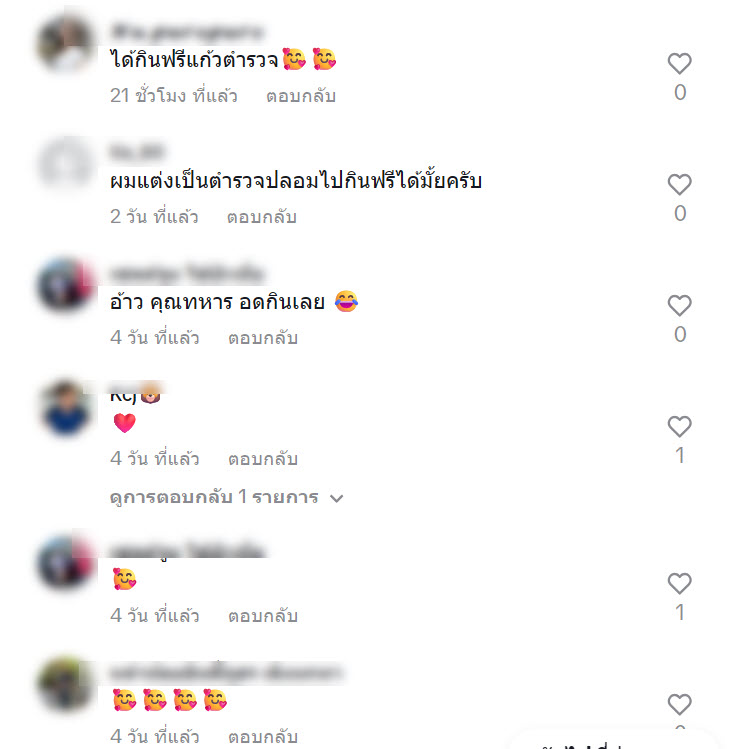Reply to the 21 ชั่วโมง ที่แล้ว comment
This screenshot has width=741, height=749.
[x=301, y=96]
